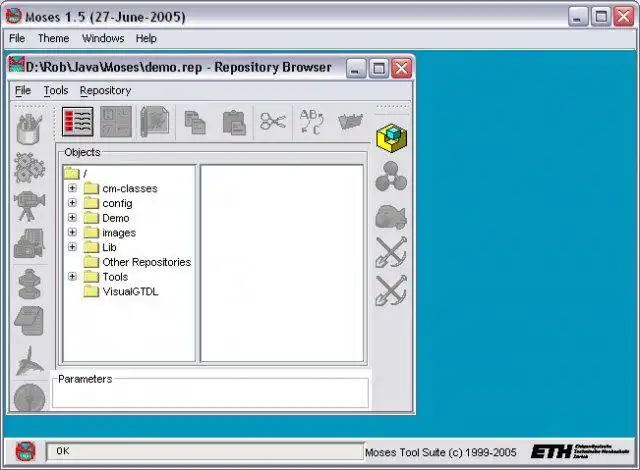Click the yellow box with cyan cube icon
This screenshot has width=640, height=470.
391,138
